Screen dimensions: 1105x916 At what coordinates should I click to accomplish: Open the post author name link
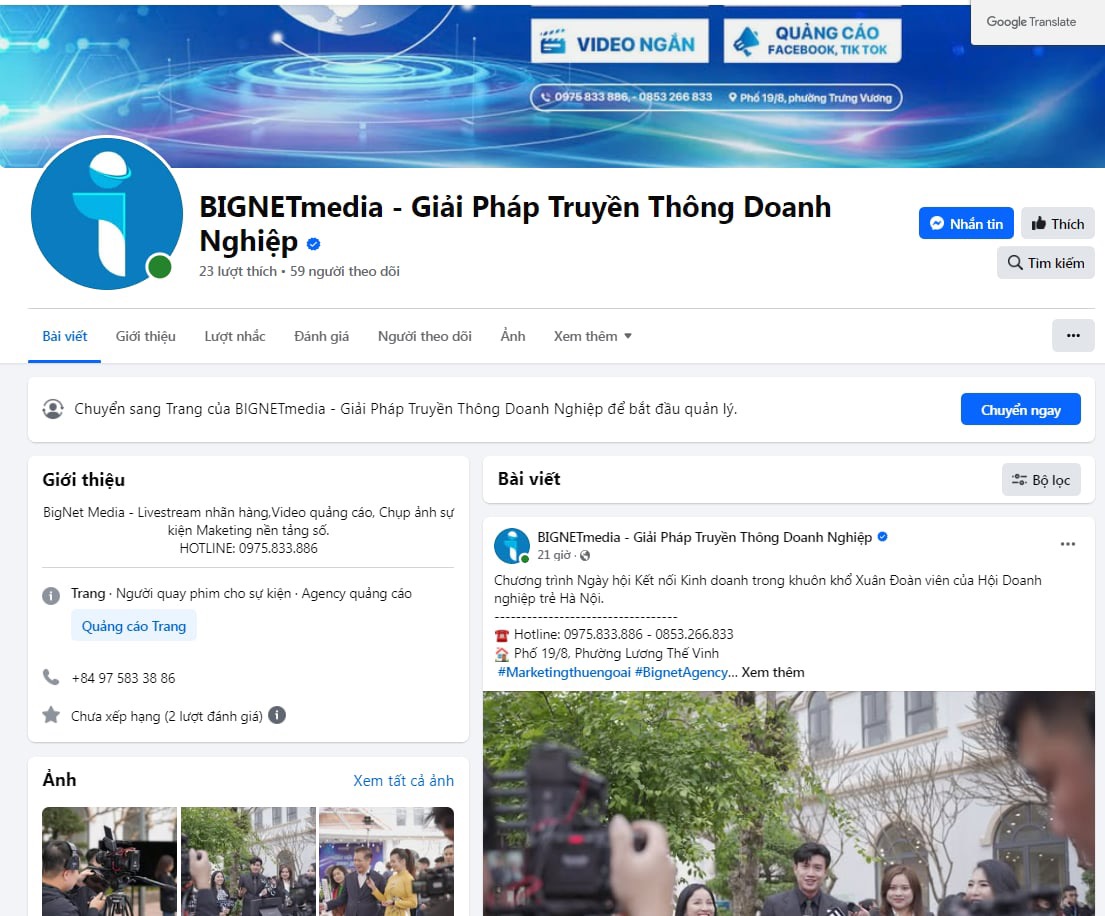[704, 537]
